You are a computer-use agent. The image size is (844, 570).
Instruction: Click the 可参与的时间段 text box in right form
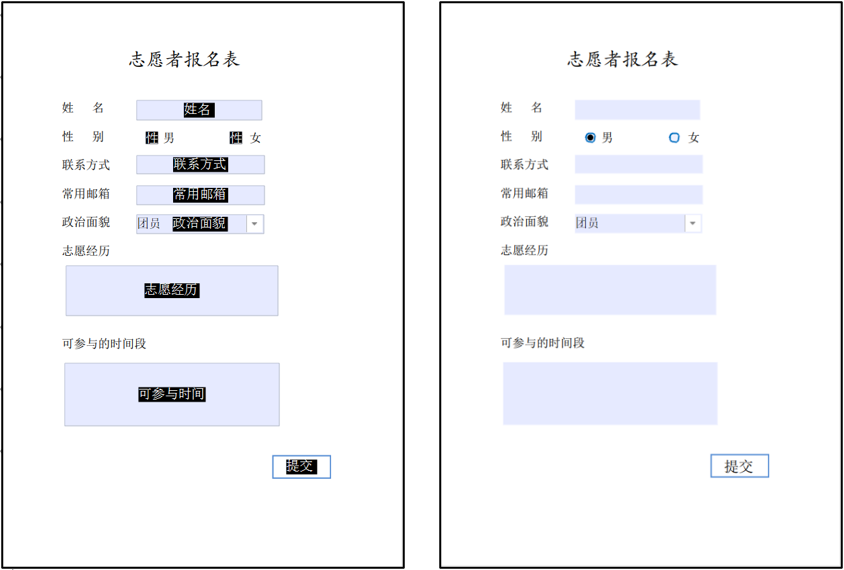coord(610,393)
